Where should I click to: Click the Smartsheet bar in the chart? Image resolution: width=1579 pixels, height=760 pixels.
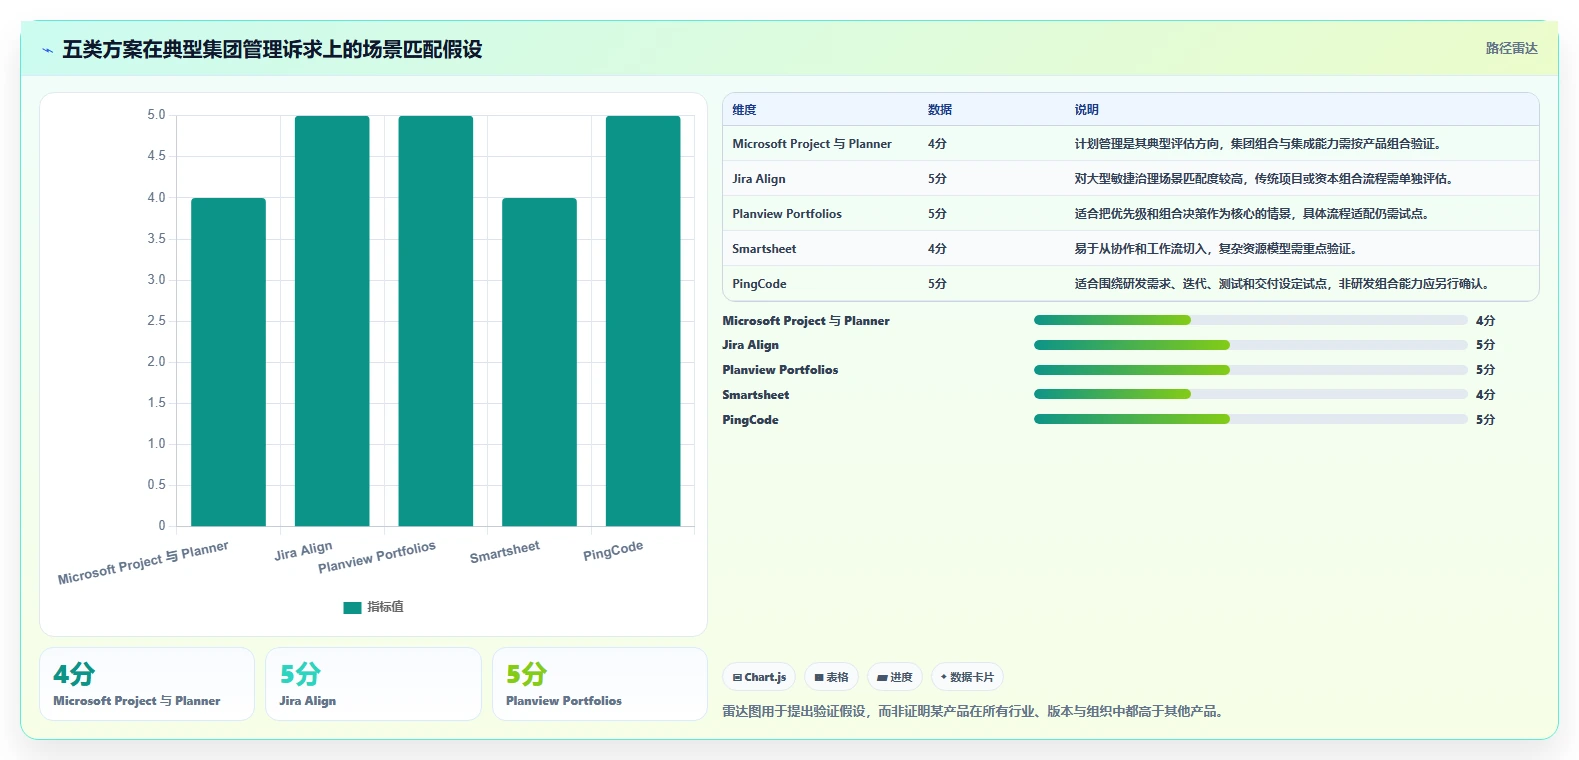click(x=539, y=362)
